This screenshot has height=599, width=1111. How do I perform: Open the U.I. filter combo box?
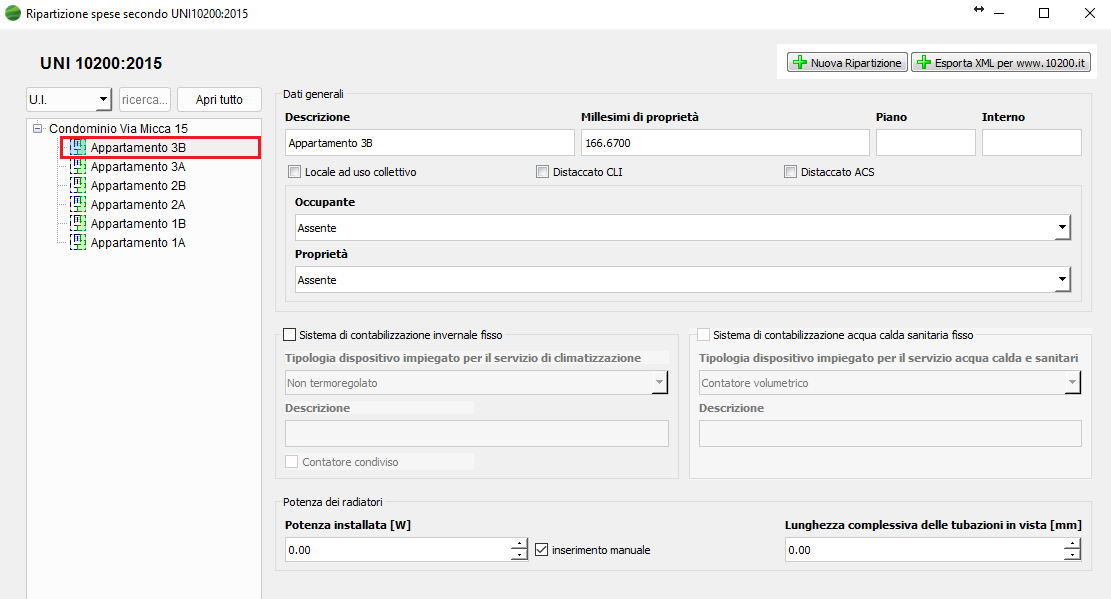tap(103, 100)
